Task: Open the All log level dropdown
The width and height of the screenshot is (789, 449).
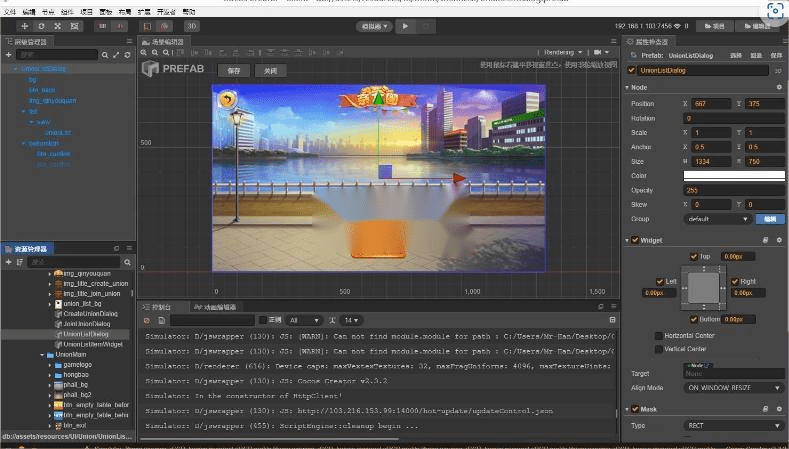Action: [304, 320]
